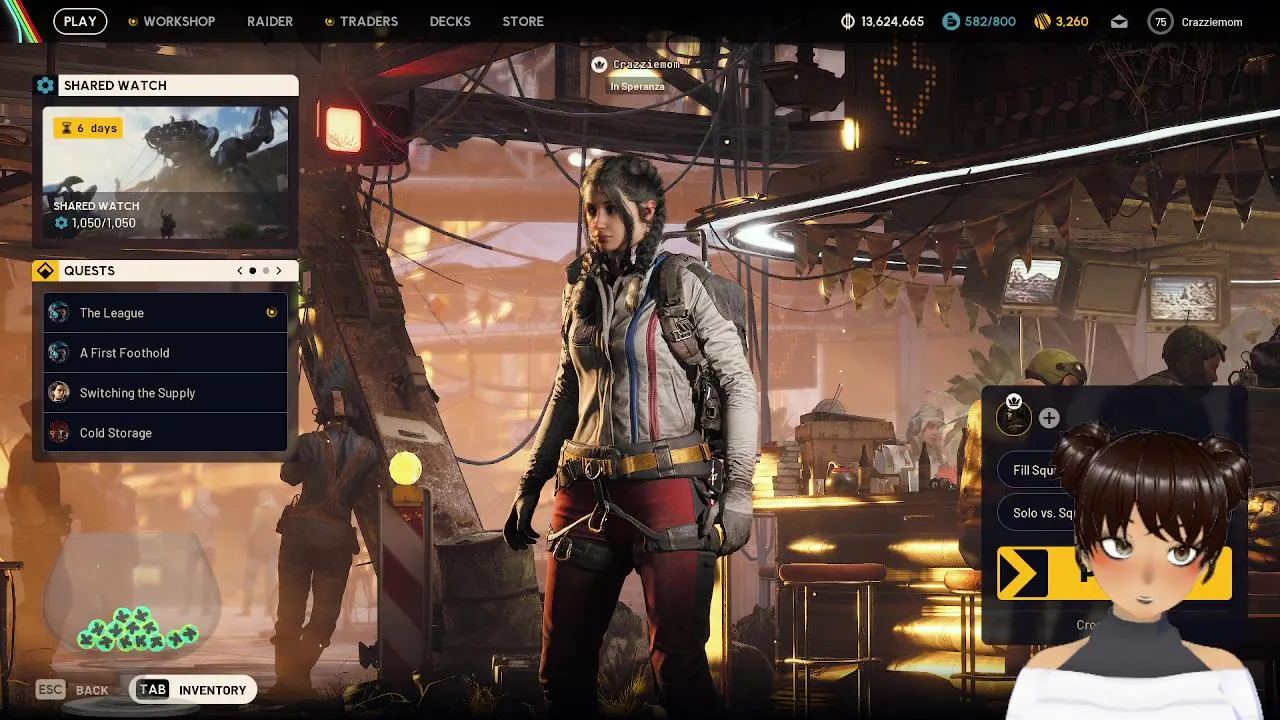The height and width of the screenshot is (720, 1280).
Task: Click the Quests diamond icon
Action: tap(45, 271)
